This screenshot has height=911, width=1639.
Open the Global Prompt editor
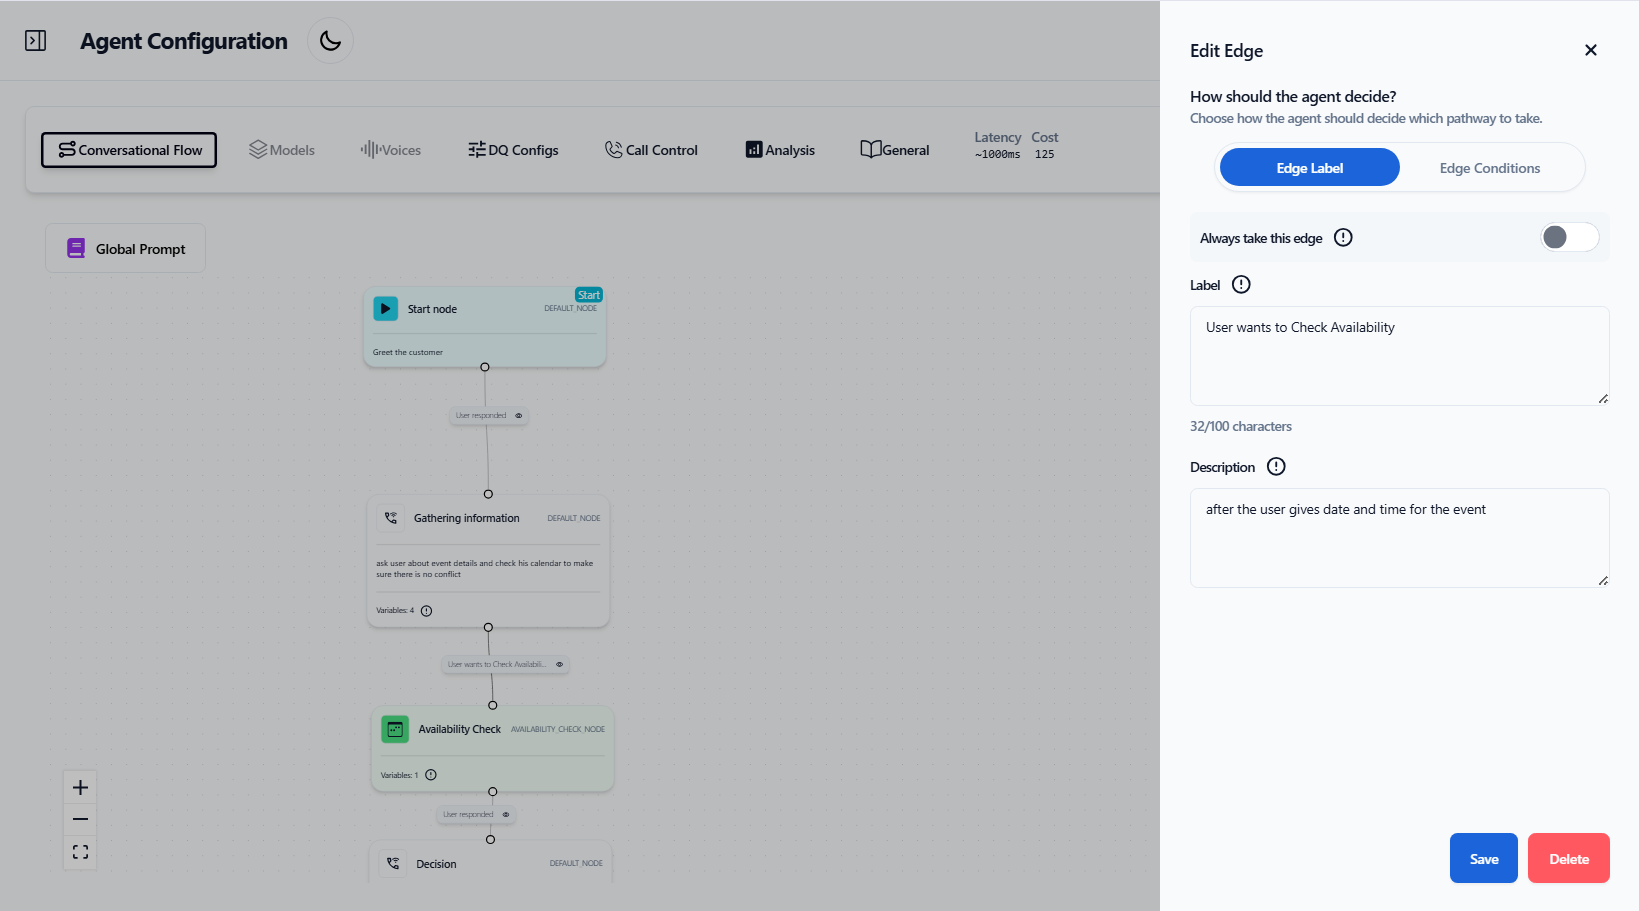click(126, 249)
